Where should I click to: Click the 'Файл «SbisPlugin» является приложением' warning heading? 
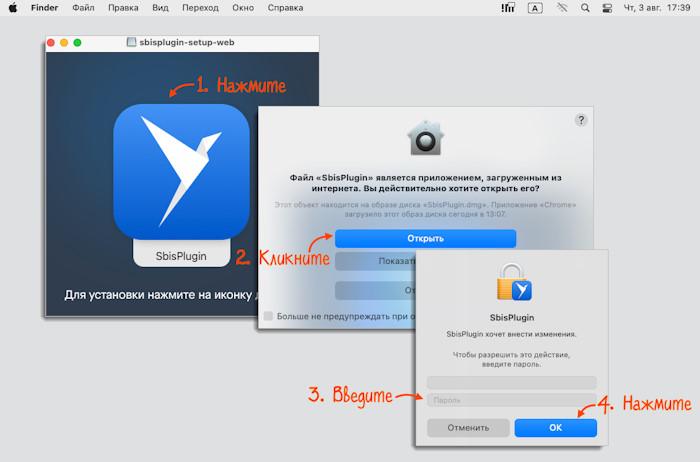pos(425,183)
